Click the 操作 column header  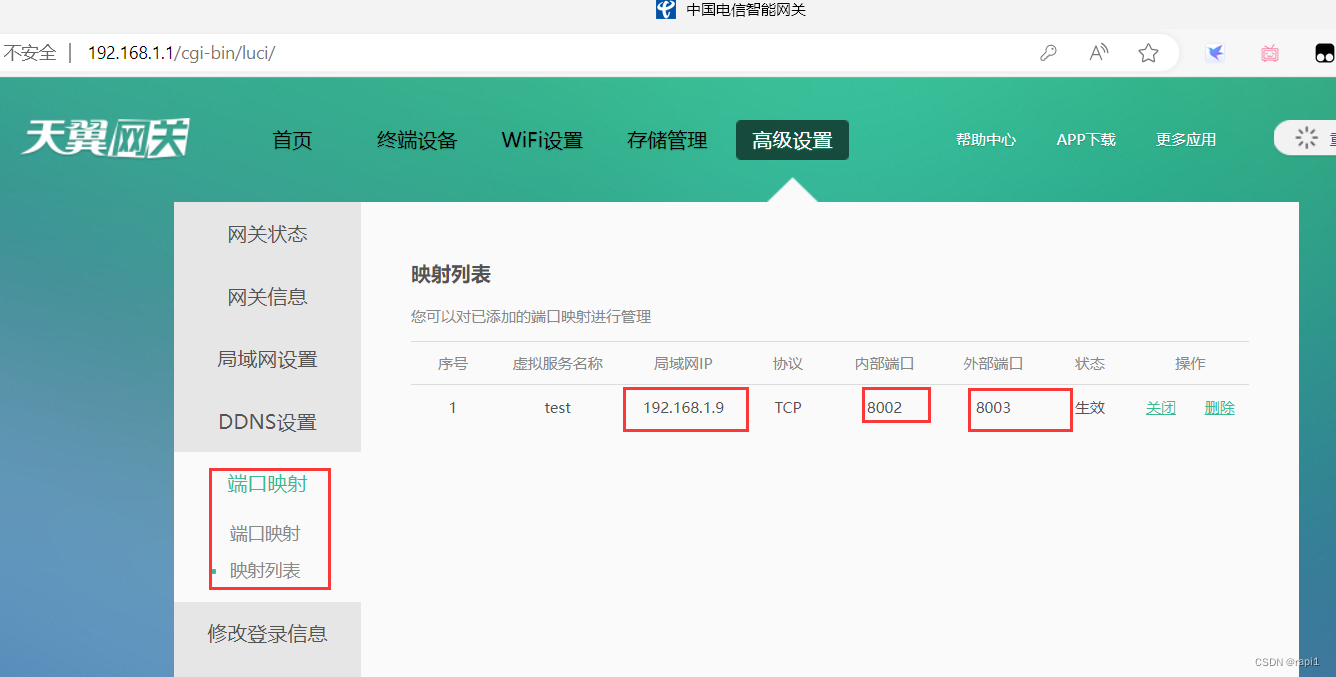click(x=1190, y=363)
